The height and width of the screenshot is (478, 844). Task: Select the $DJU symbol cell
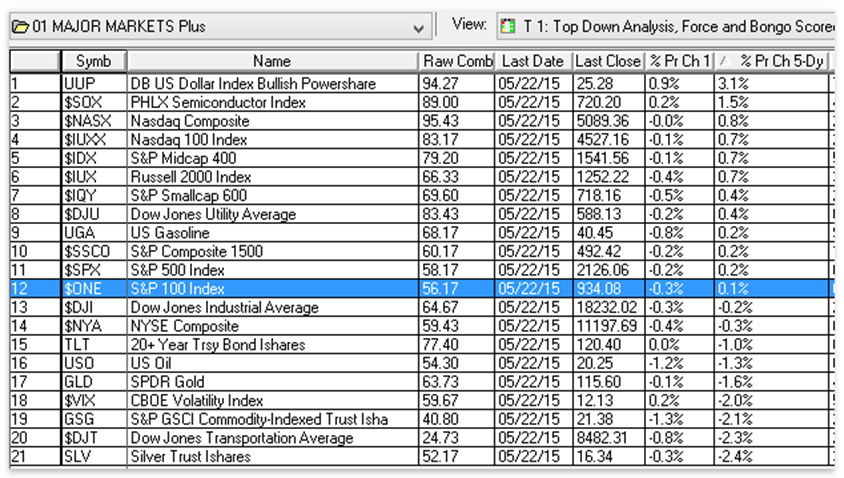click(94, 214)
